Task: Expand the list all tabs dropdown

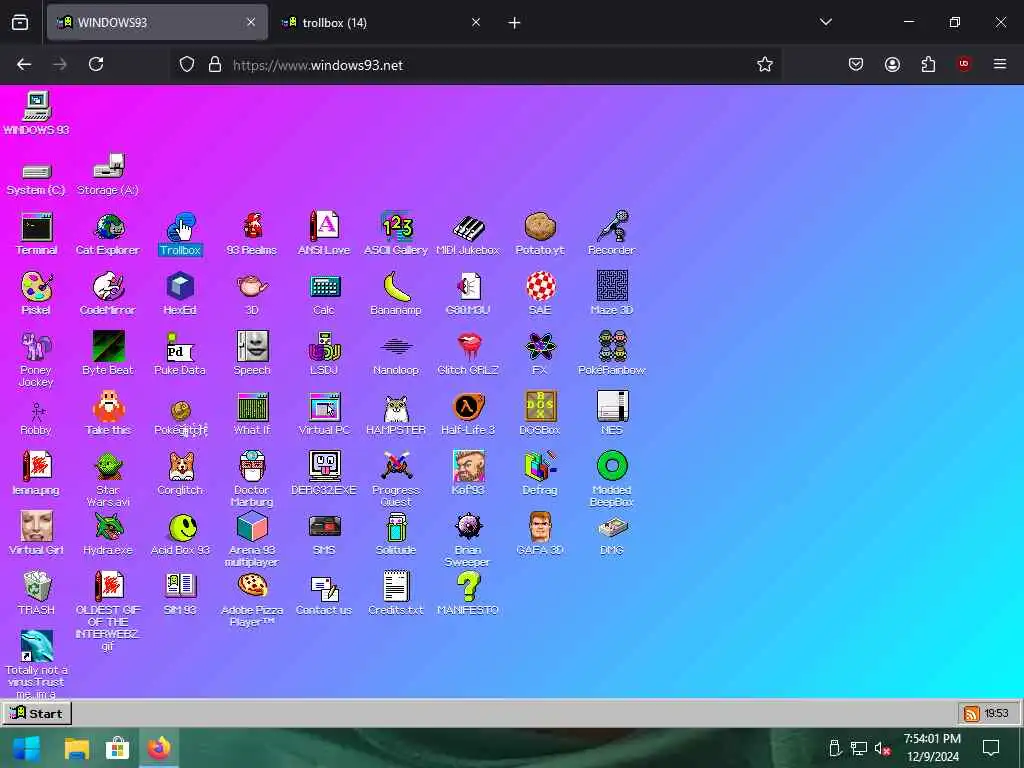Action: (825, 22)
